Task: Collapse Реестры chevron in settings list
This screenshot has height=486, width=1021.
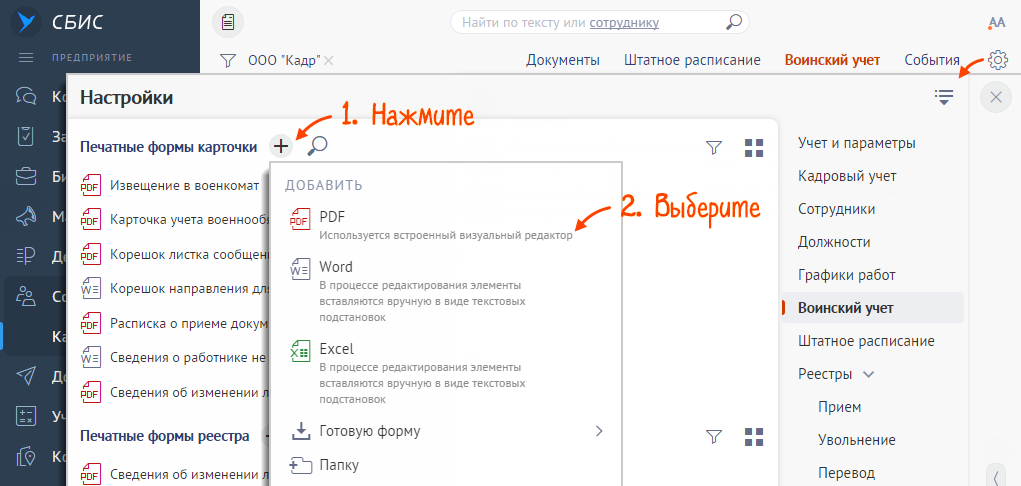Action: tap(868, 375)
